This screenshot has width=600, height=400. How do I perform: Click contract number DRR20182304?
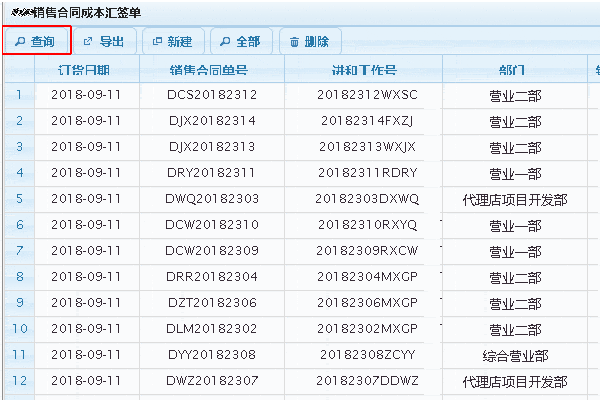pyautogui.click(x=212, y=277)
